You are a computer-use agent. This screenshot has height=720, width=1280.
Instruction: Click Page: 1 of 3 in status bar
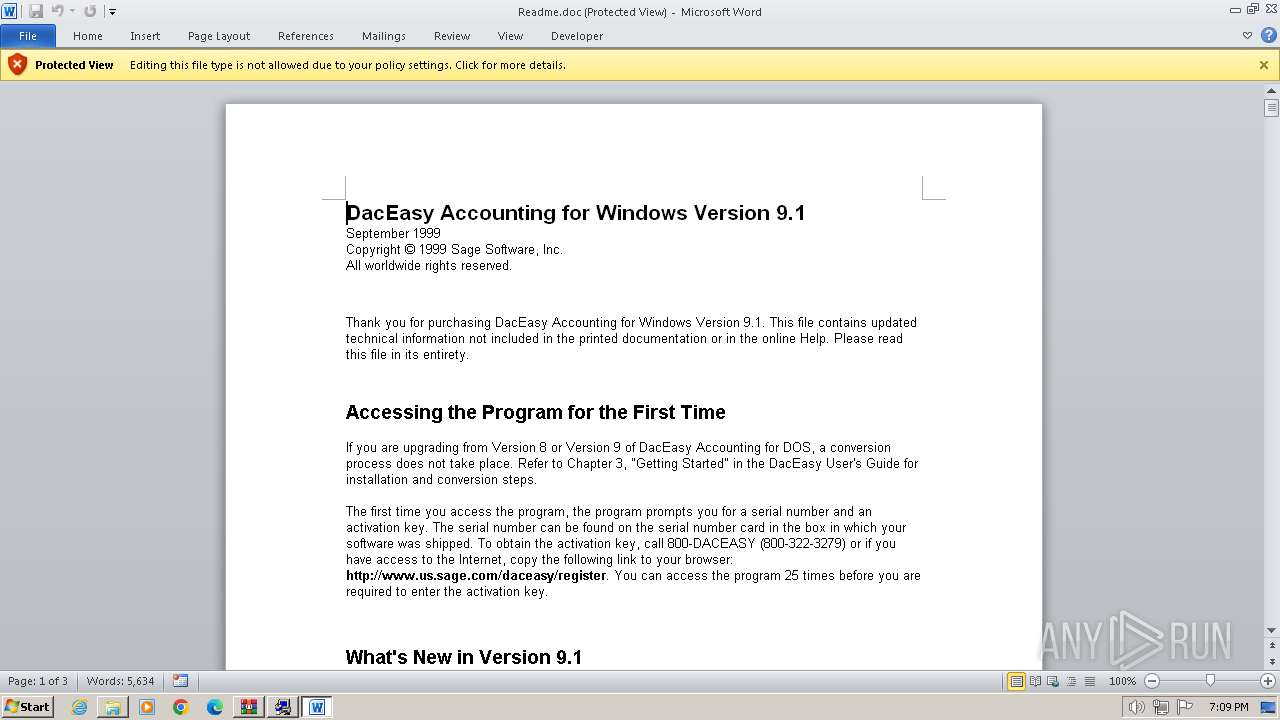(38, 681)
